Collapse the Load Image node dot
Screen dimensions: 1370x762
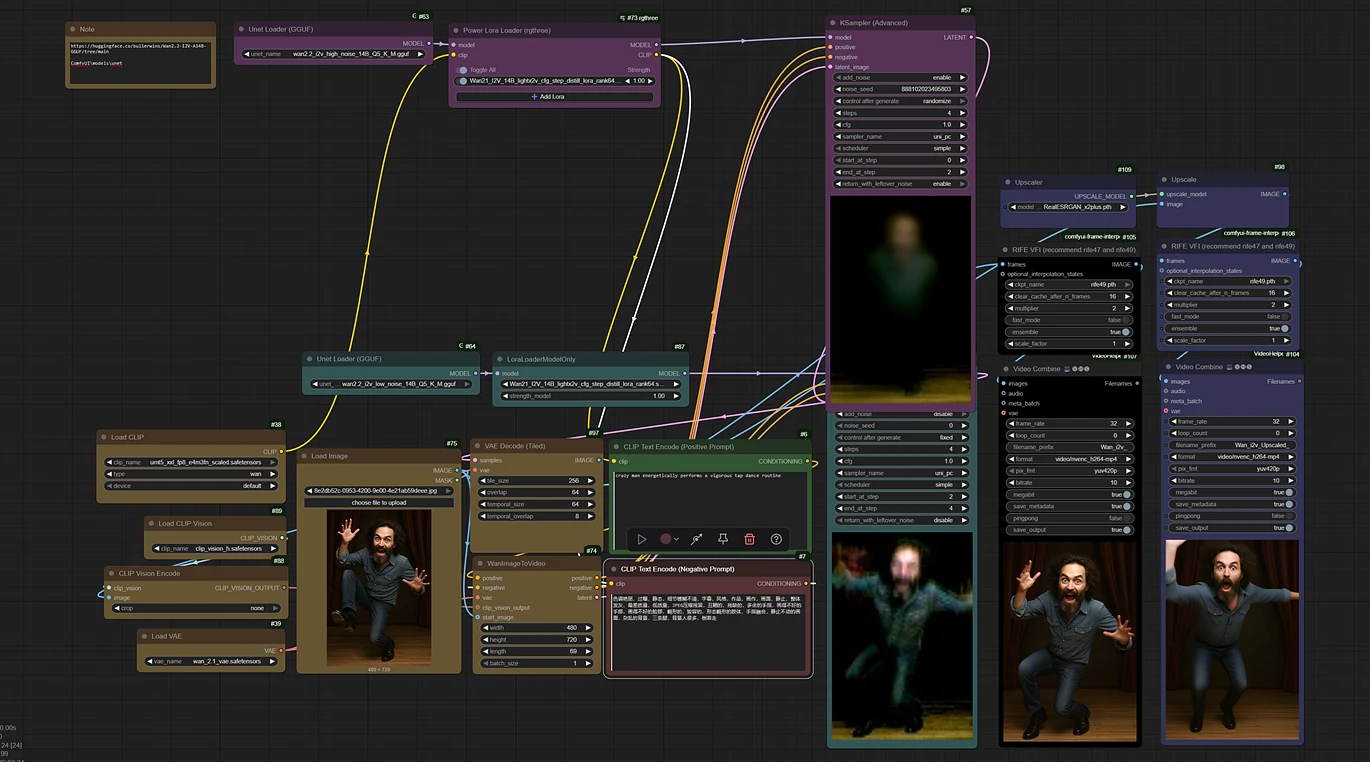coord(304,455)
